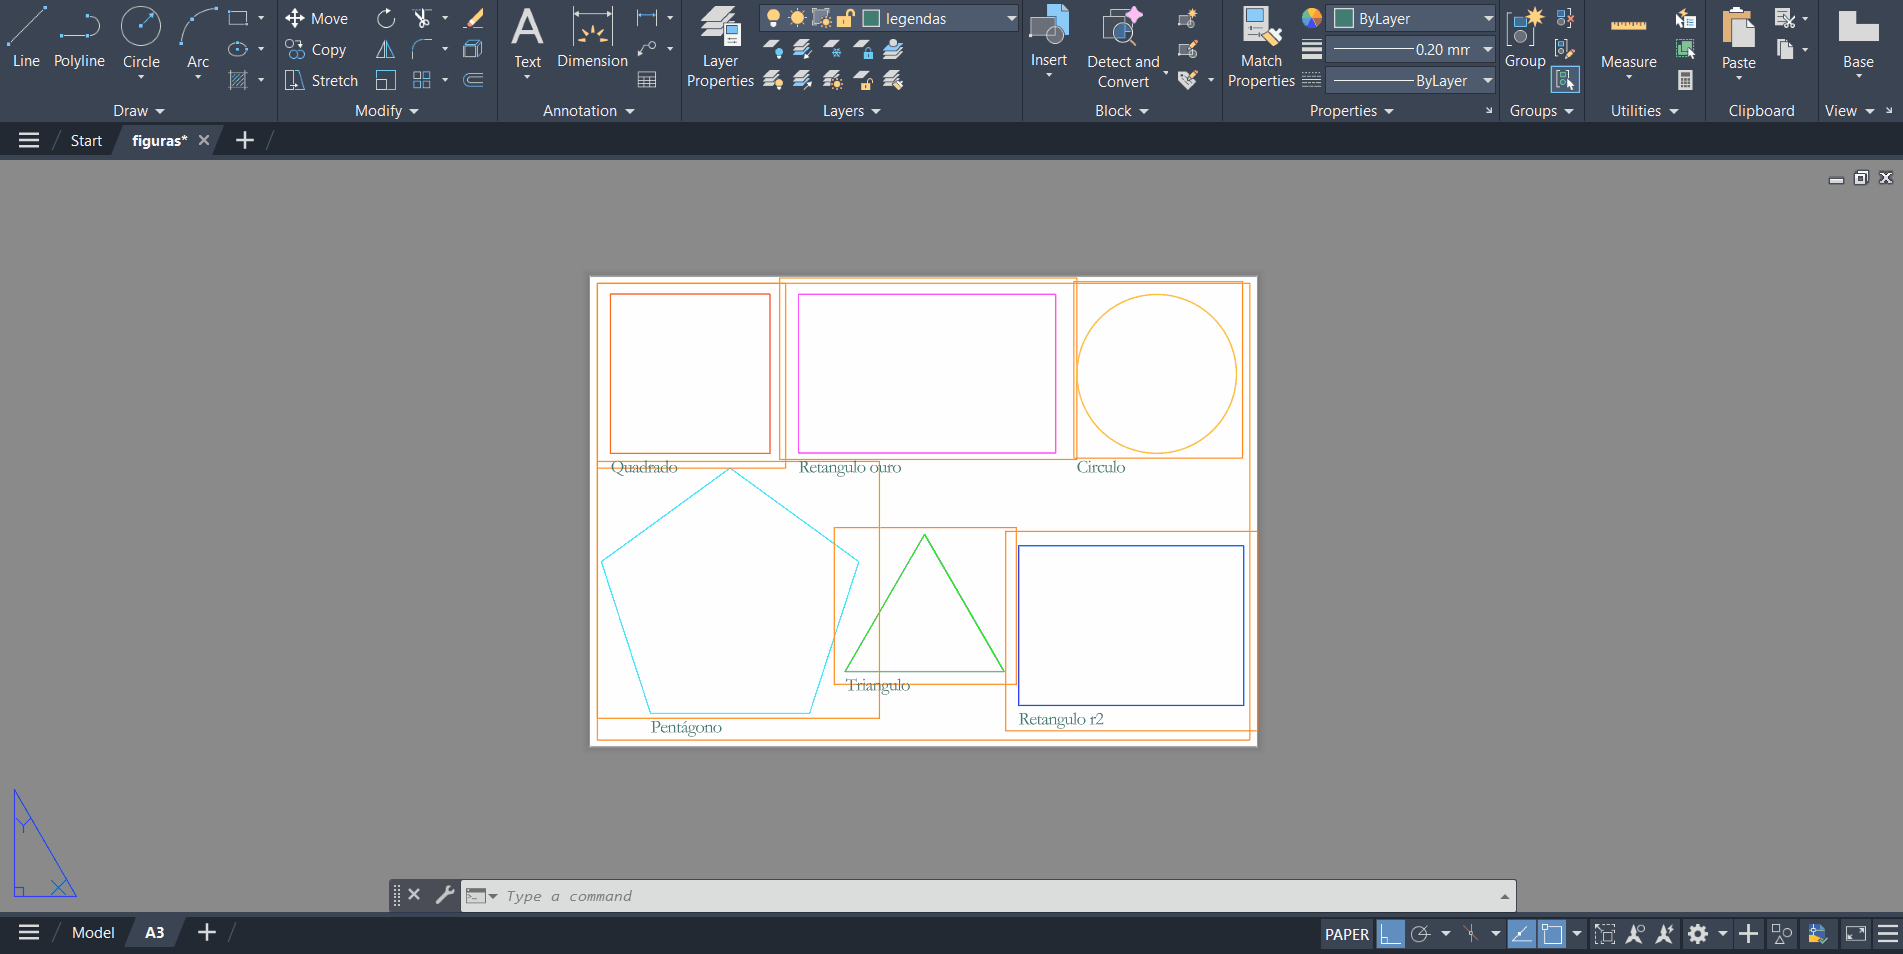Open the ByLayer object color swatch
The image size is (1903, 954).
click(1344, 18)
